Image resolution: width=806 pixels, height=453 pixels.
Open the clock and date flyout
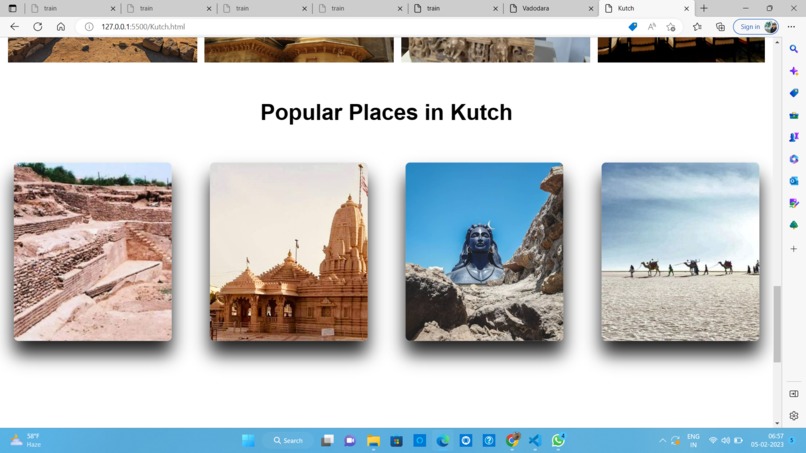coord(767,441)
